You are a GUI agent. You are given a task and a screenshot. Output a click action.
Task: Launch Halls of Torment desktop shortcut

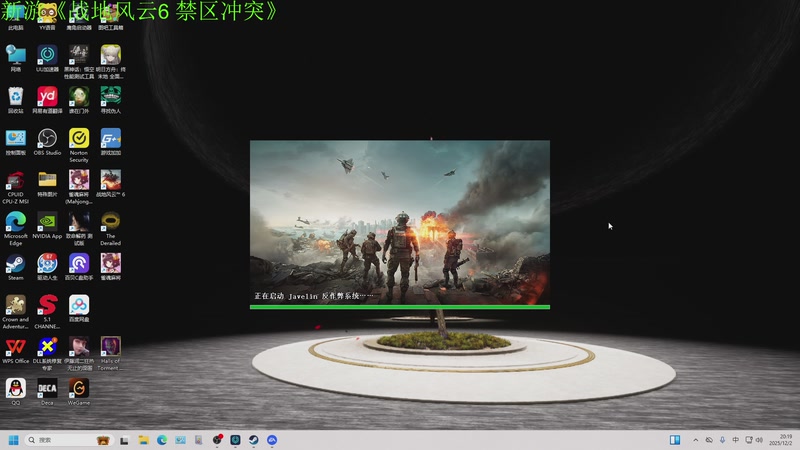click(x=110, y=354)
